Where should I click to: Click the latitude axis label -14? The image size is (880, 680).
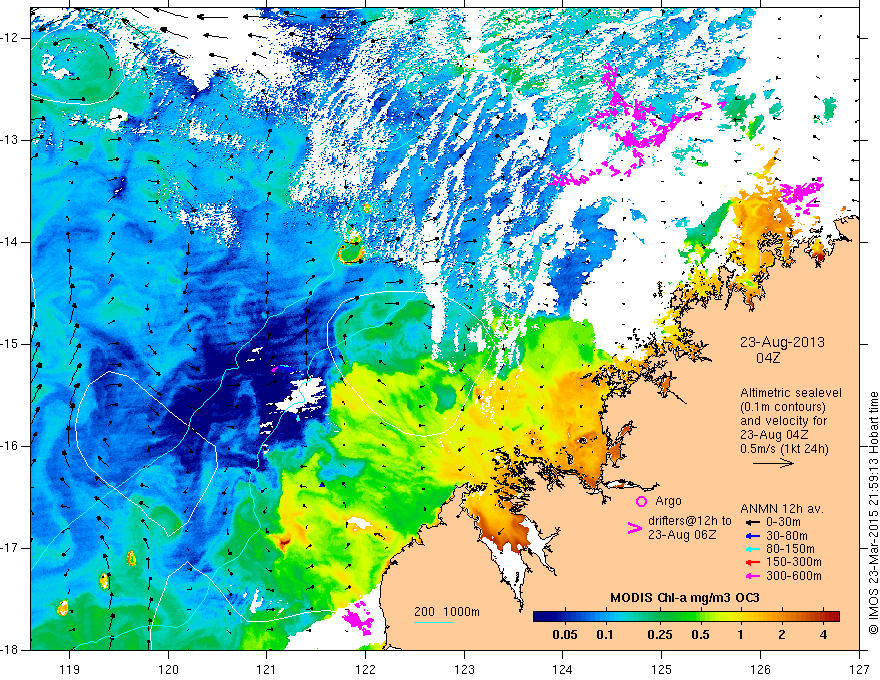pos(11,242)
